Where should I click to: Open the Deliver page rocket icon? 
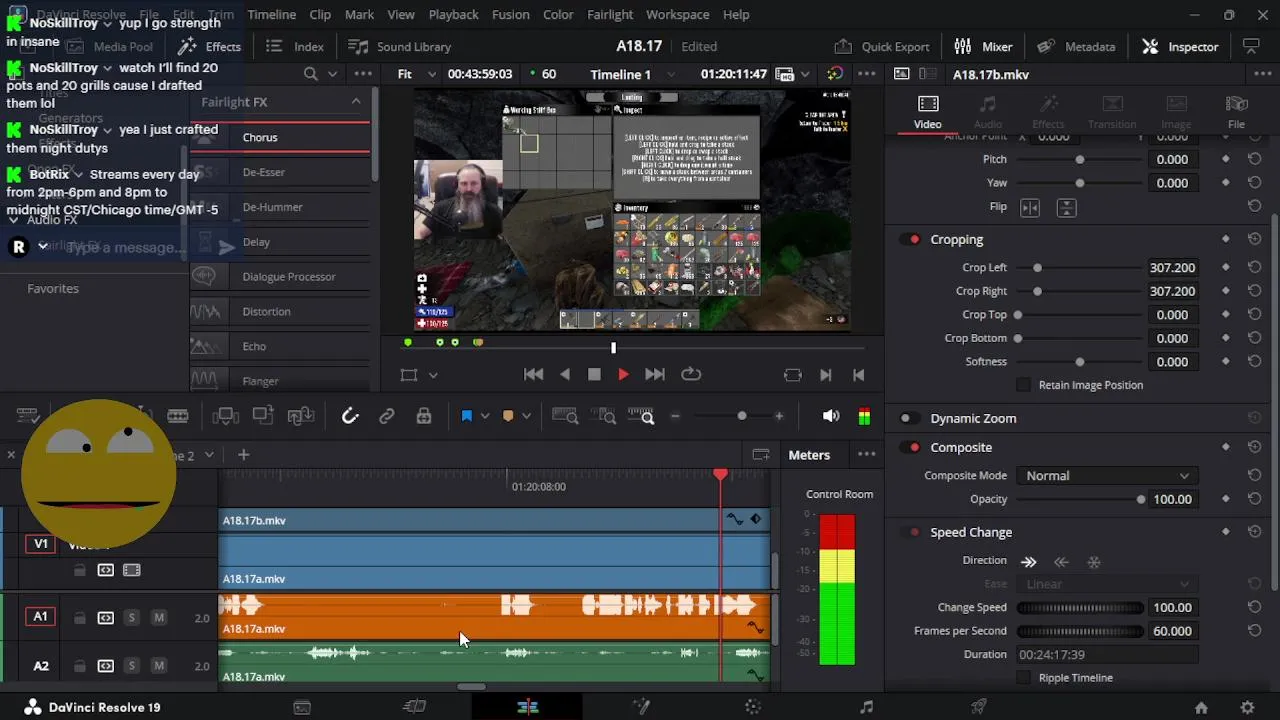click(x=979, y=707)
